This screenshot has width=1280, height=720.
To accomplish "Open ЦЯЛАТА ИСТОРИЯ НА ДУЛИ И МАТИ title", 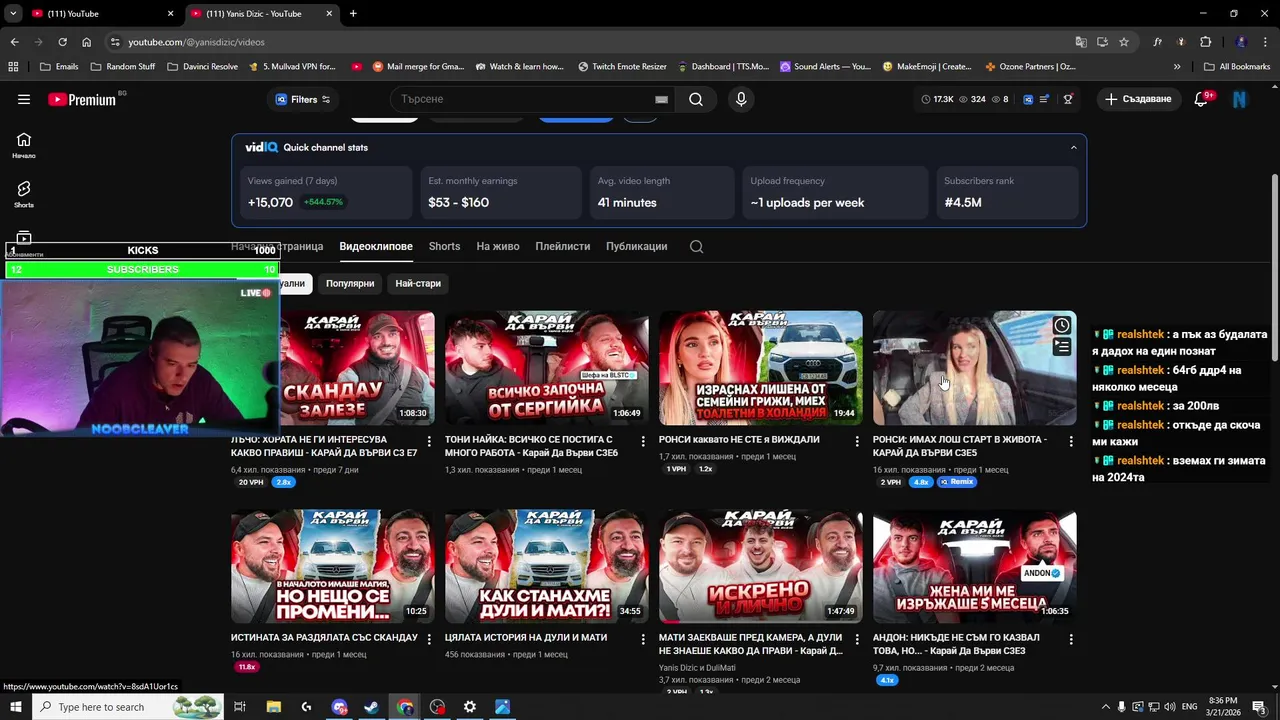I will (x=526, y=637).
